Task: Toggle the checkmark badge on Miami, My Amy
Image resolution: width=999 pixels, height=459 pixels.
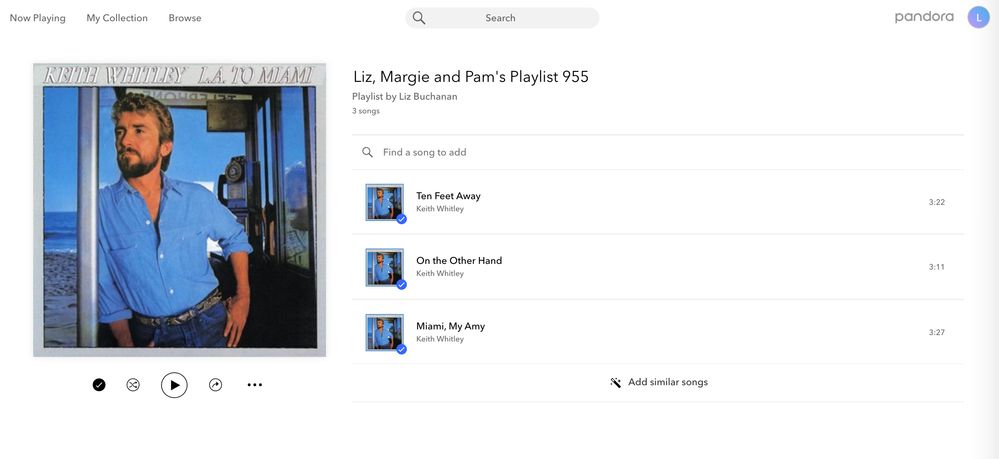Action: pyautogui.click(x=401, y=349)
